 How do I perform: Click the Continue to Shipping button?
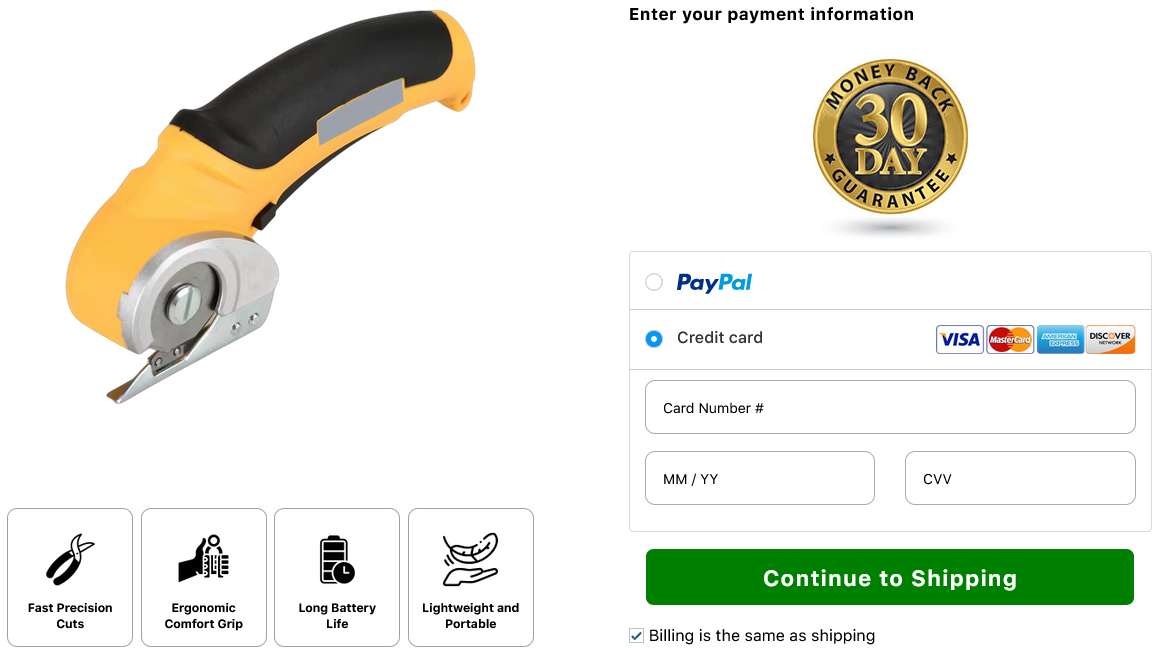[889, 577]
